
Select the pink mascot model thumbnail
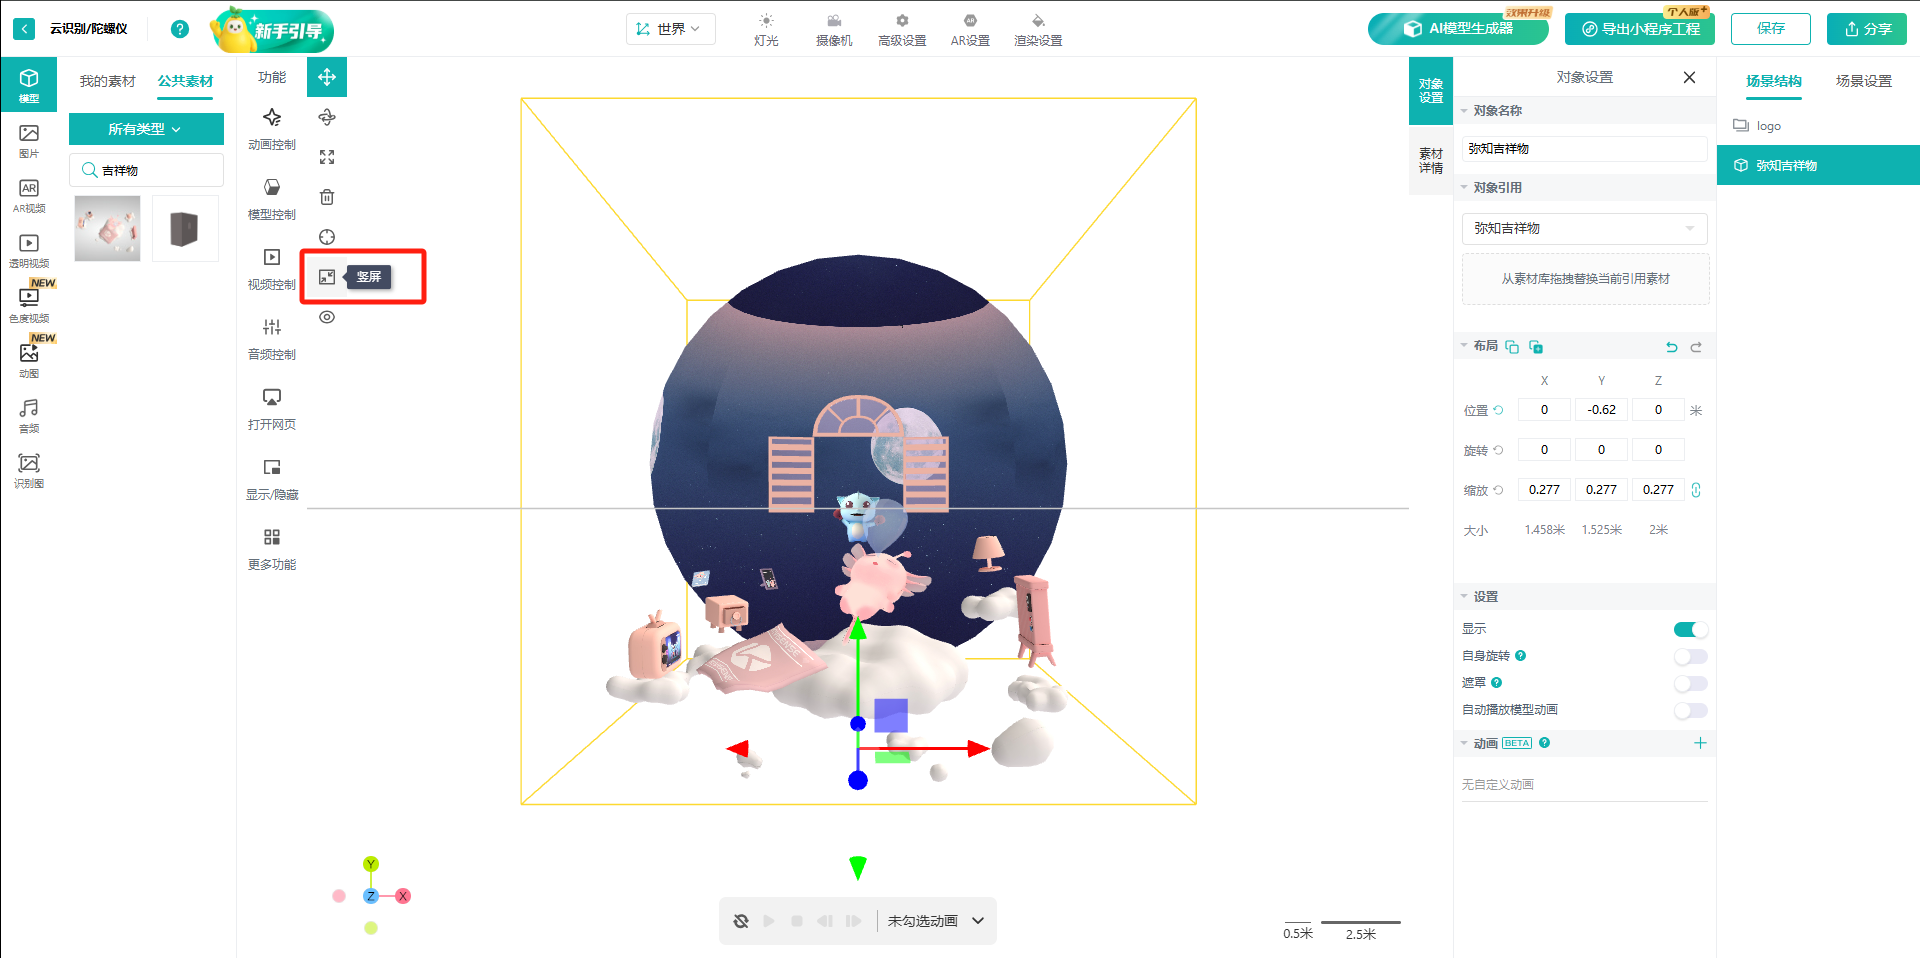[107, 228]
